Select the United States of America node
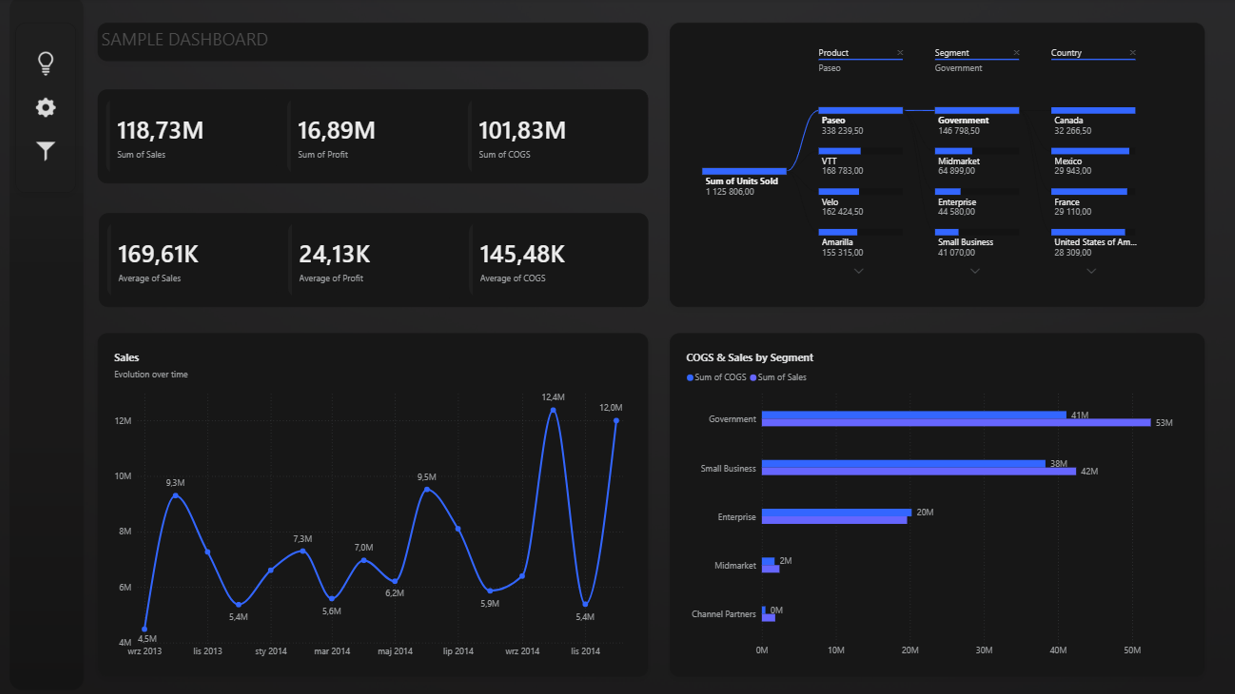1235x694 pixels. (1094, 244)
